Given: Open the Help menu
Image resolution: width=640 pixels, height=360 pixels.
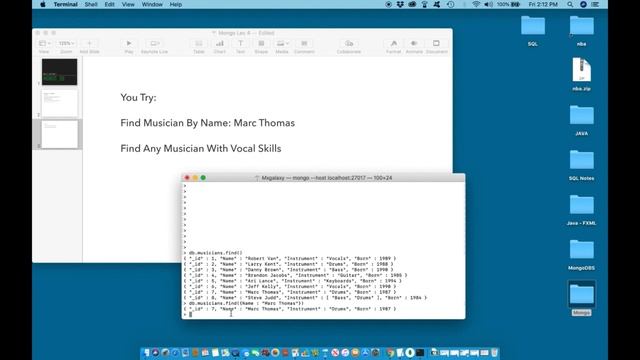Looking at the screenshot, I should click(x=176, y=4).
